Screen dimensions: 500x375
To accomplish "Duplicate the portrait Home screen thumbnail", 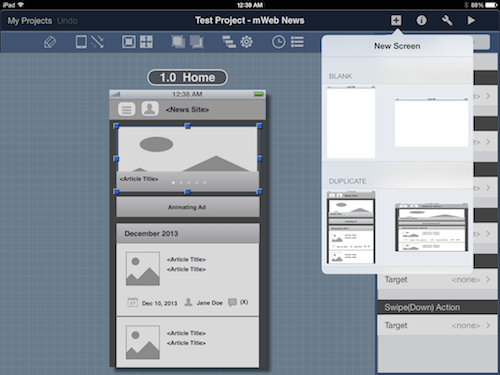I will [351, 227].
